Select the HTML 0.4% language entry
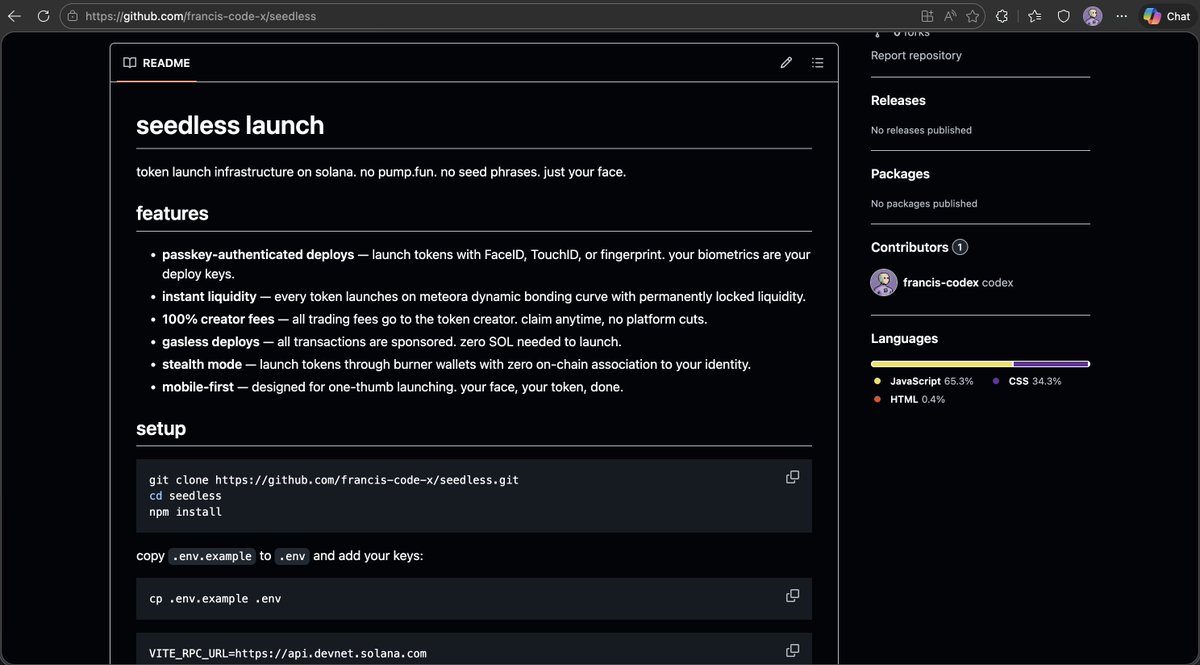 click(909, 399)
